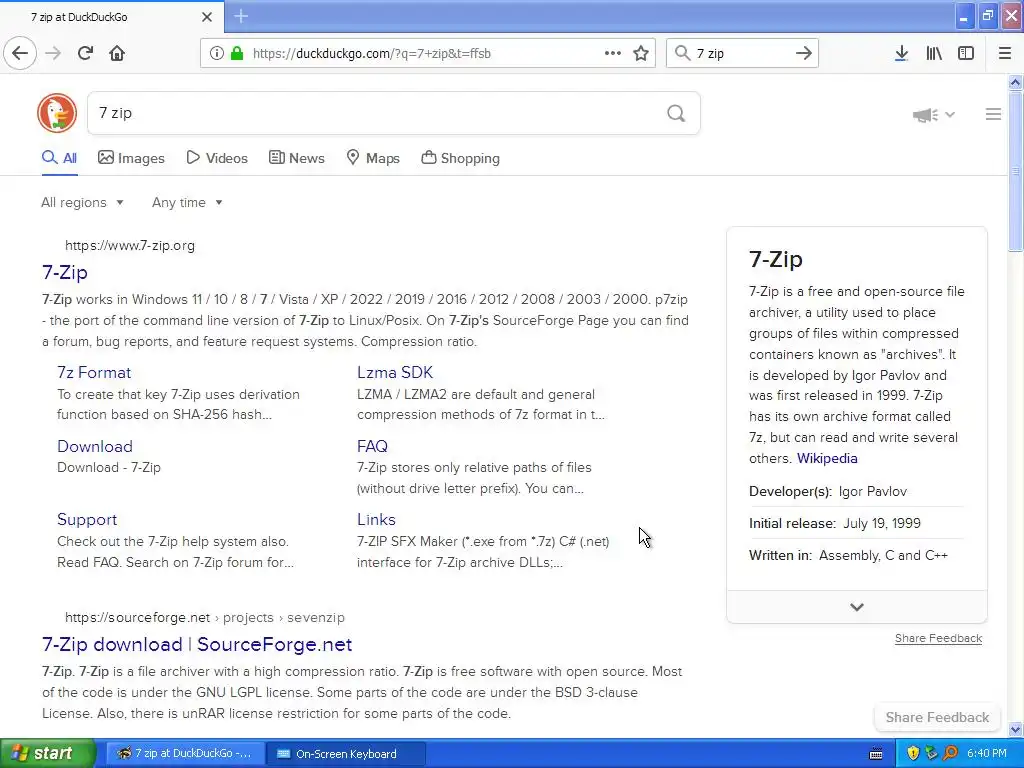
Task: Open the Firefox hamburger menu
Action: click(1005, 53)
